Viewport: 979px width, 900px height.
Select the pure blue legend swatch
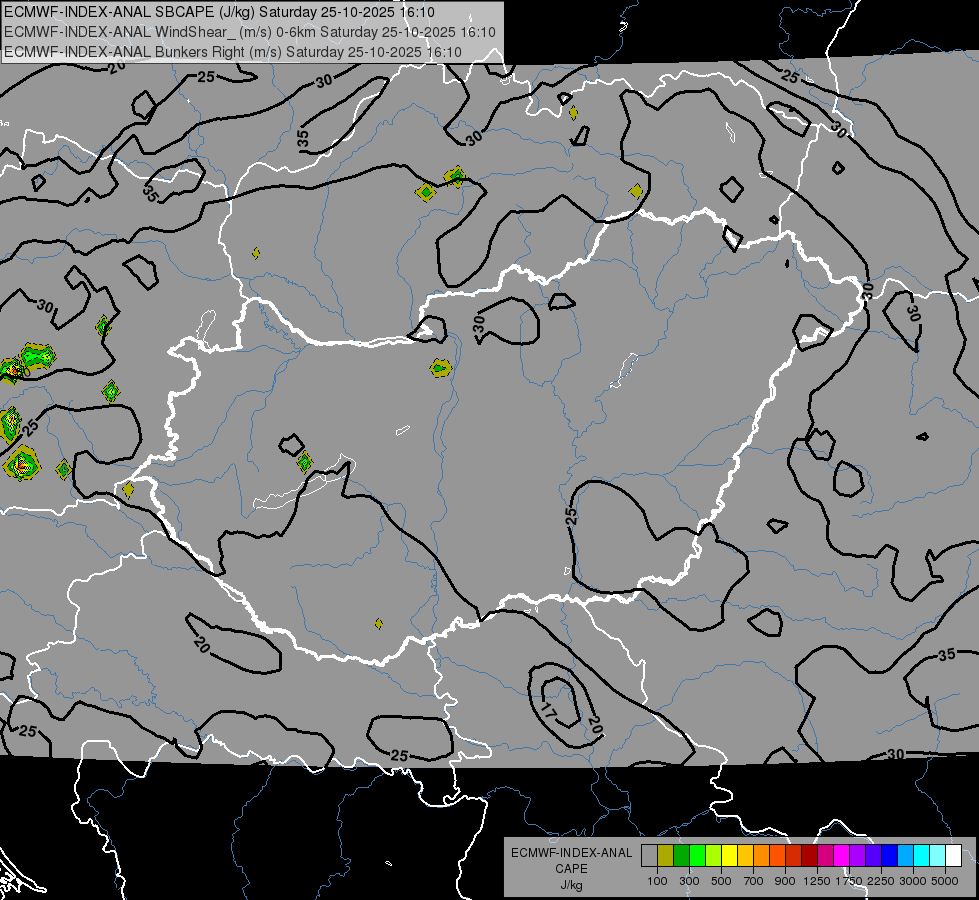(889, 856)
